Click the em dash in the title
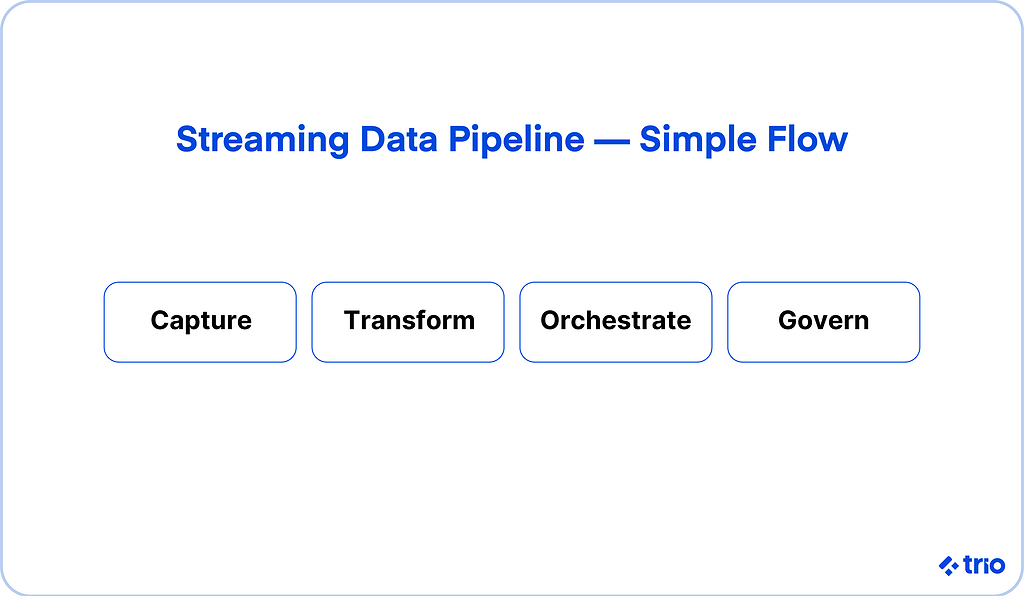 coord(612,139)
